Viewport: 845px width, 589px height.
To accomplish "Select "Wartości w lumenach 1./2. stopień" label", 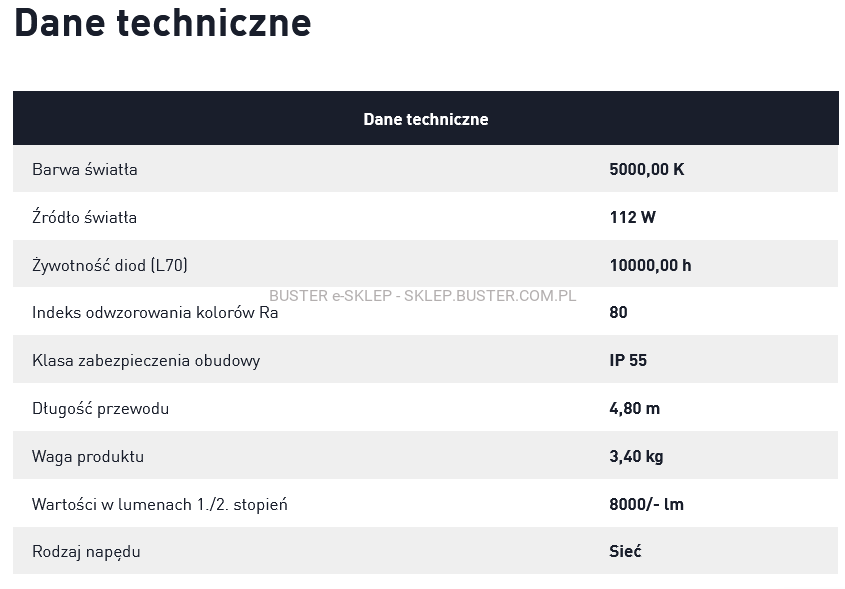I will pos(160,504).
